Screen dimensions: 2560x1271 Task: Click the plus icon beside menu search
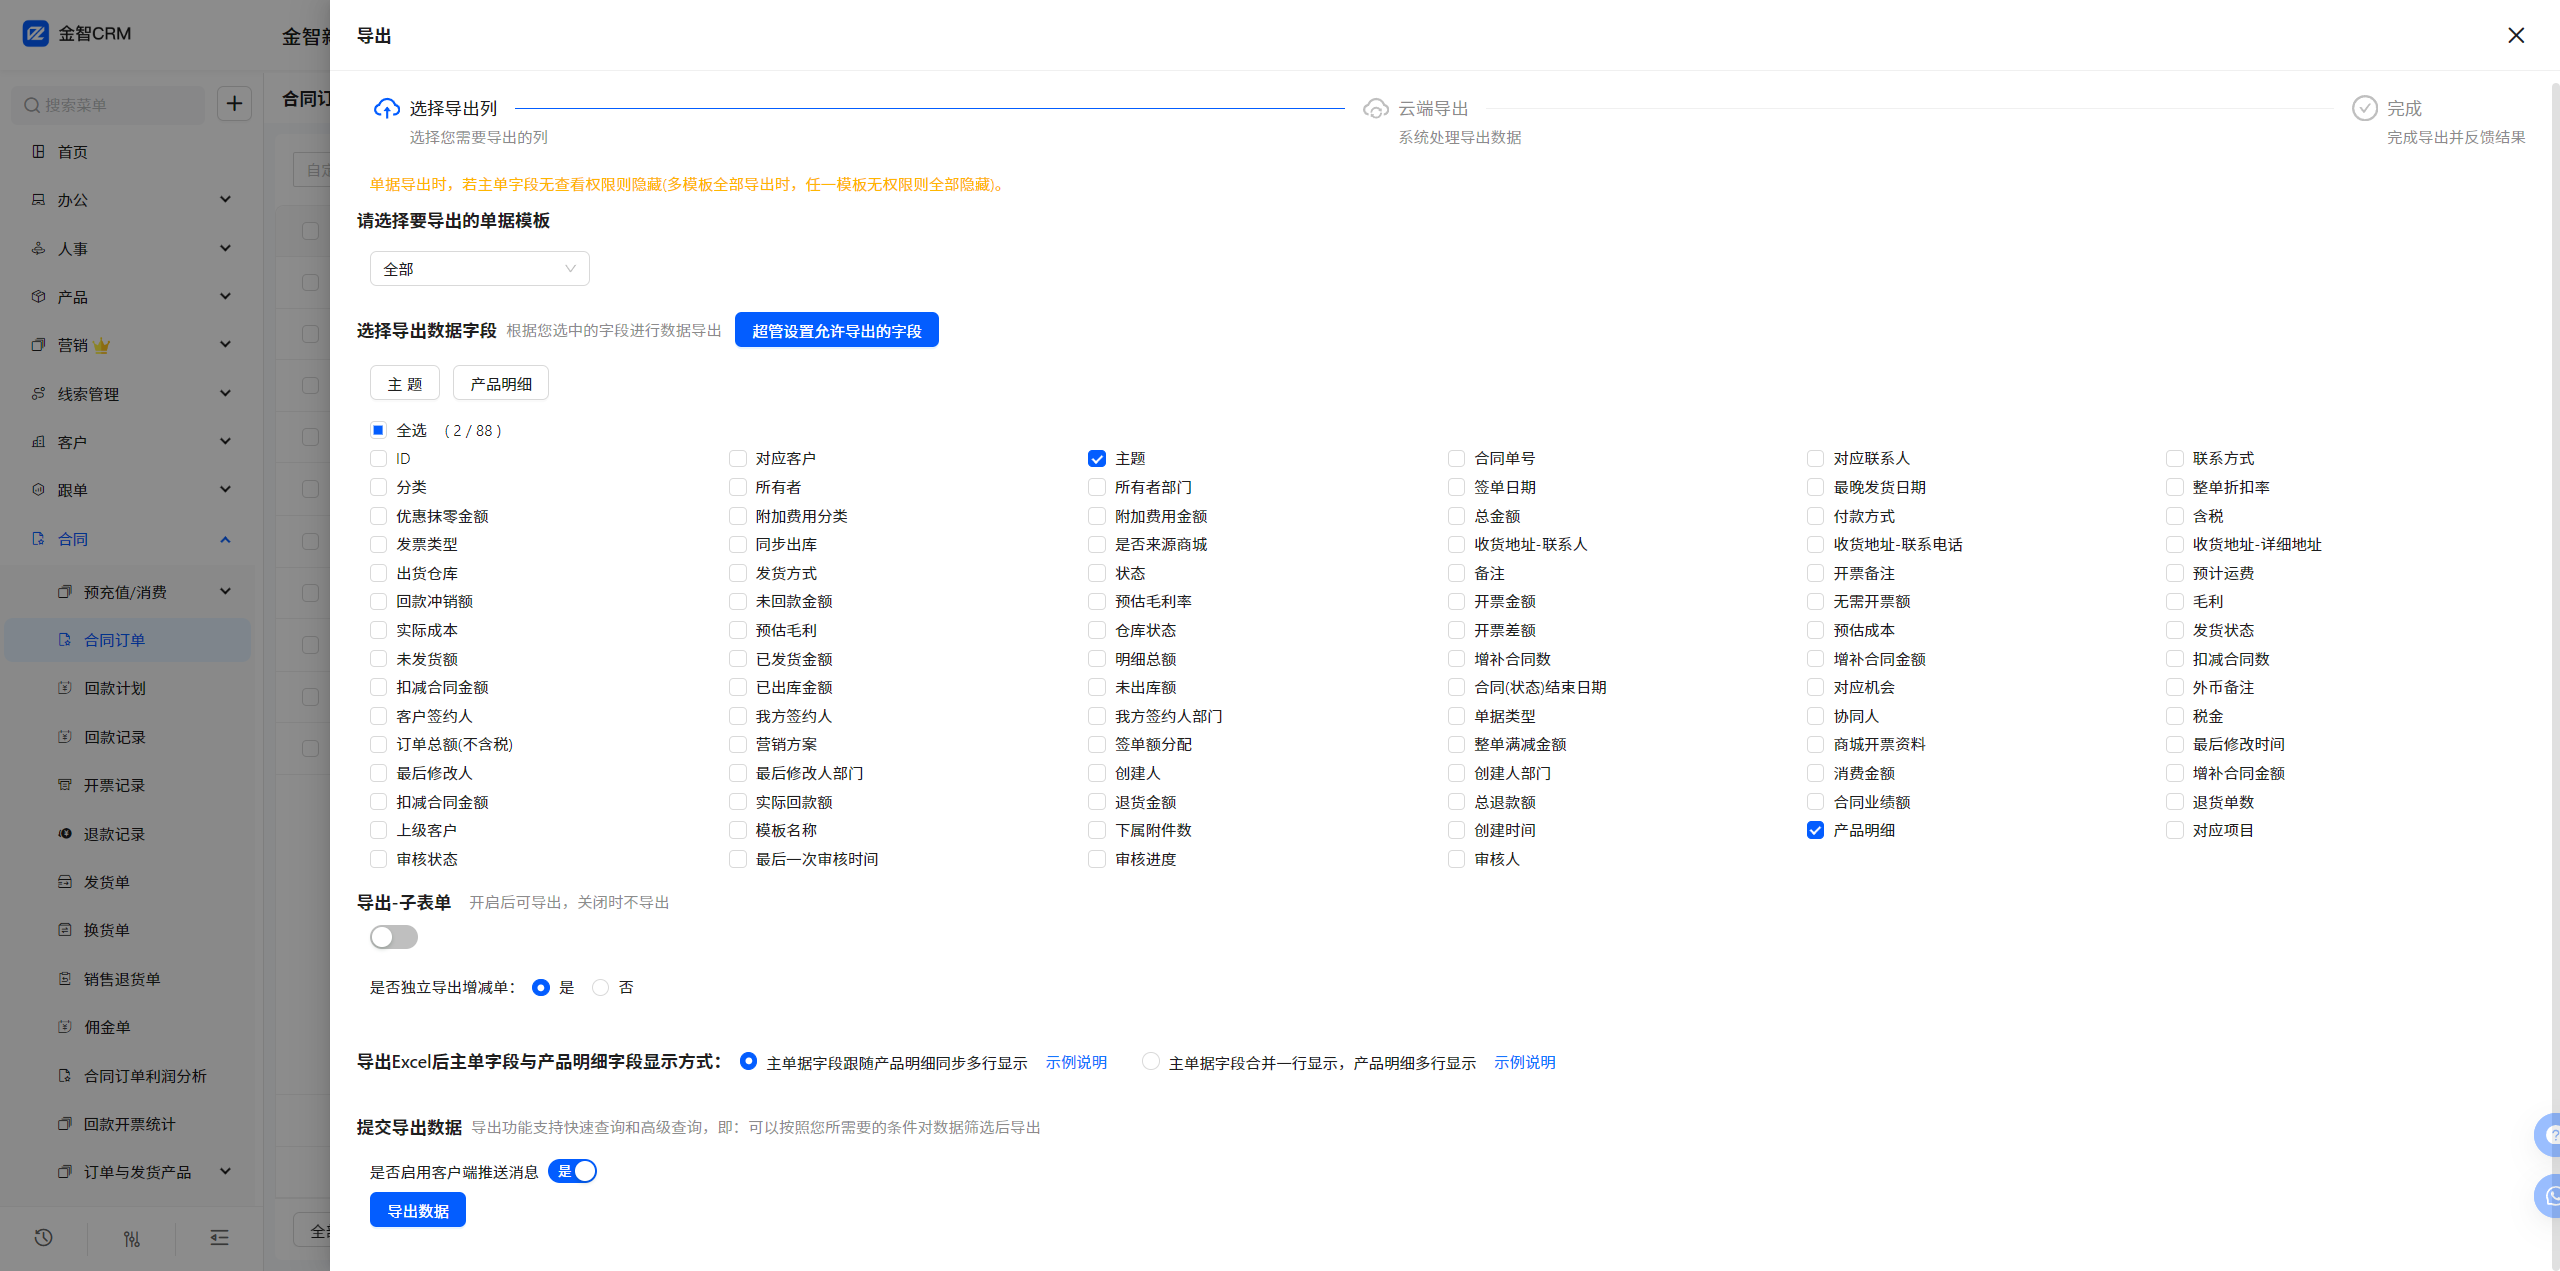tap(234, 104)
